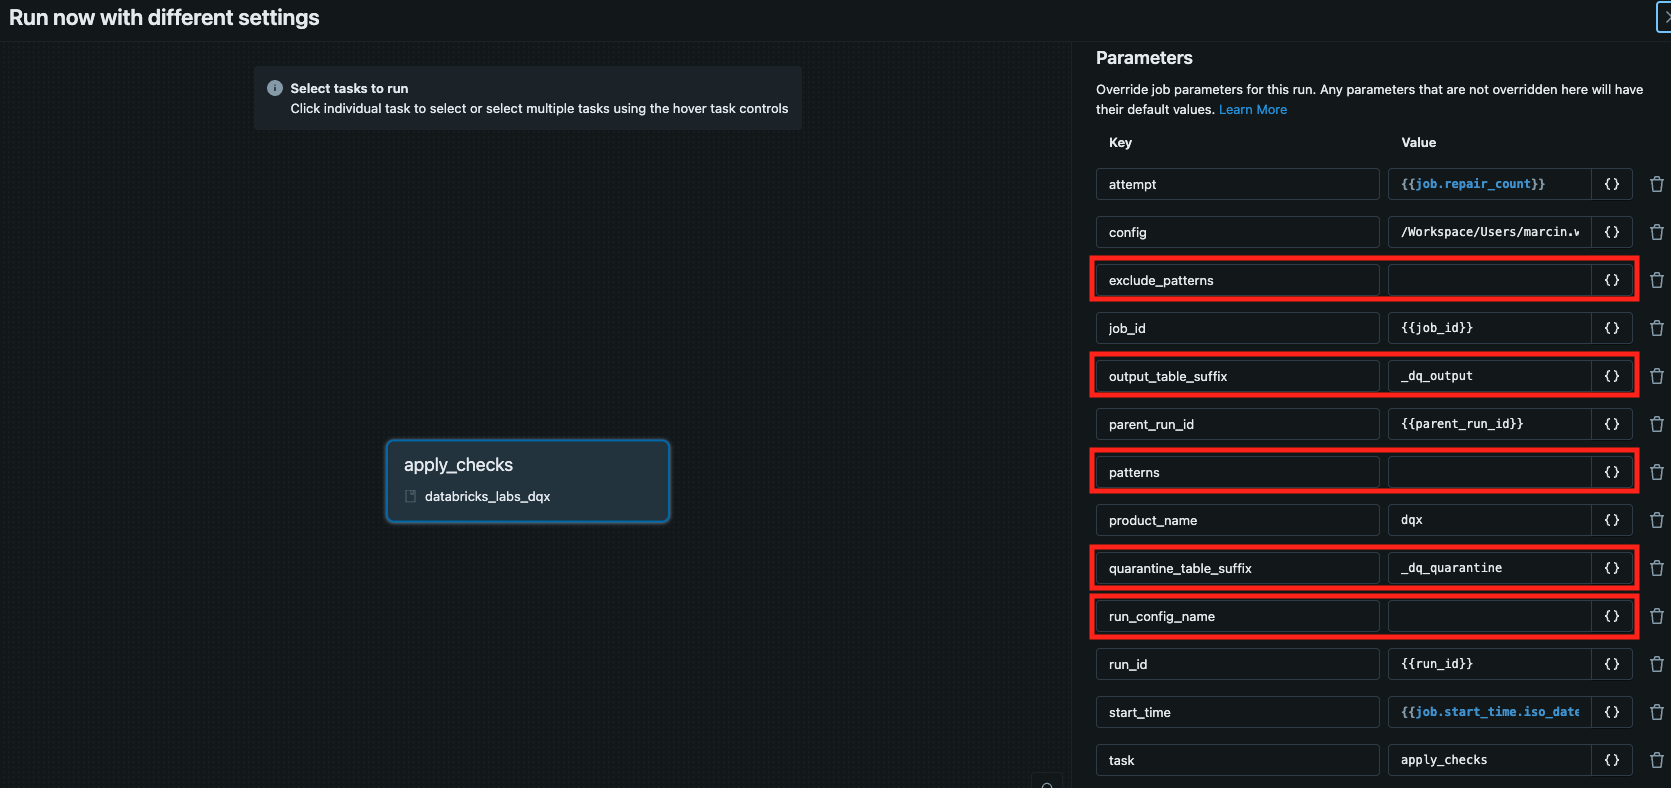
Task: Edit the exclude_patterns value field
Action: pyautogui.click(x=1488, y=280)
